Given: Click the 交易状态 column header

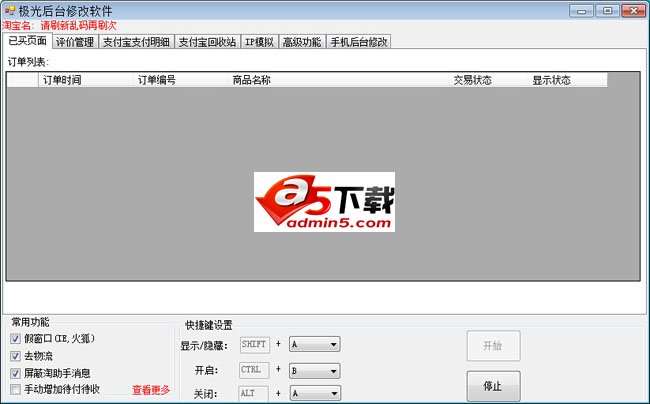Looking at the screenshot, I should [488, 80].
